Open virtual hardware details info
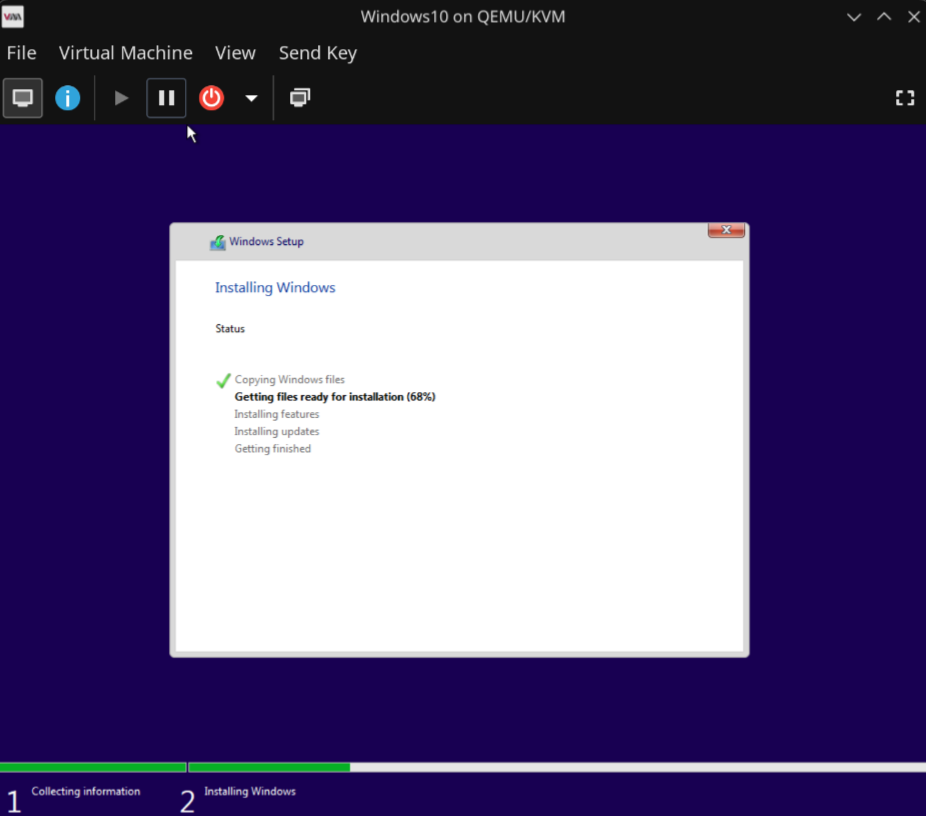This screenshot has width=926, height=816. click(x=67, y=98)
